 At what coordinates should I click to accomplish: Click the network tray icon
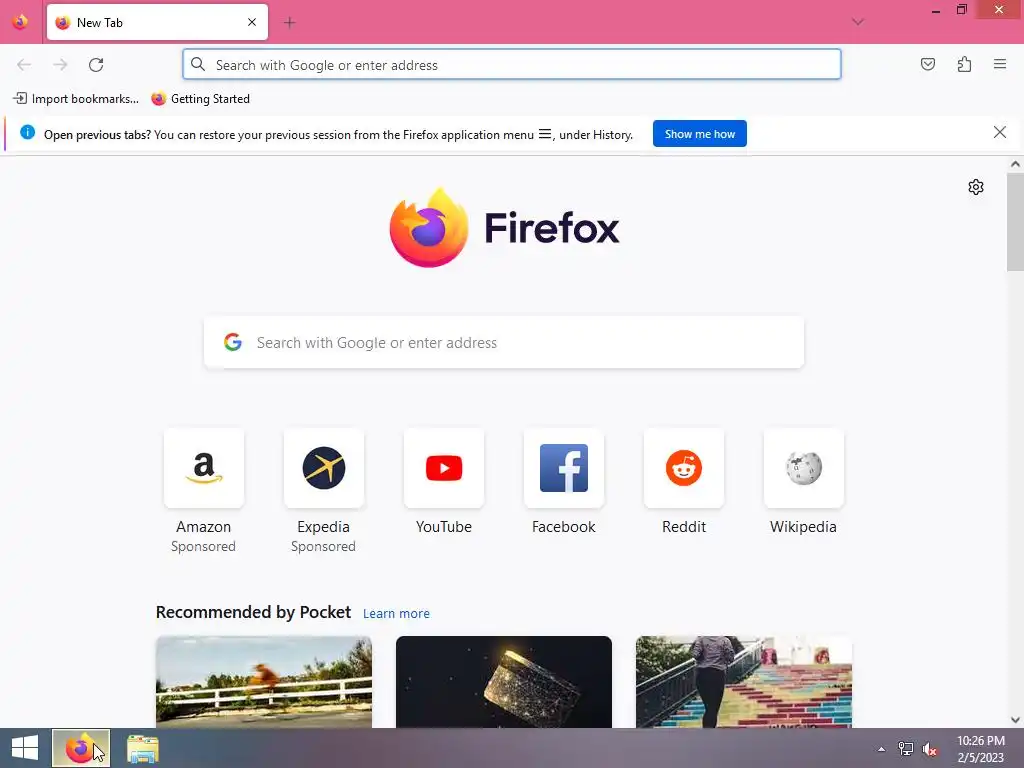tap(906, 749)
